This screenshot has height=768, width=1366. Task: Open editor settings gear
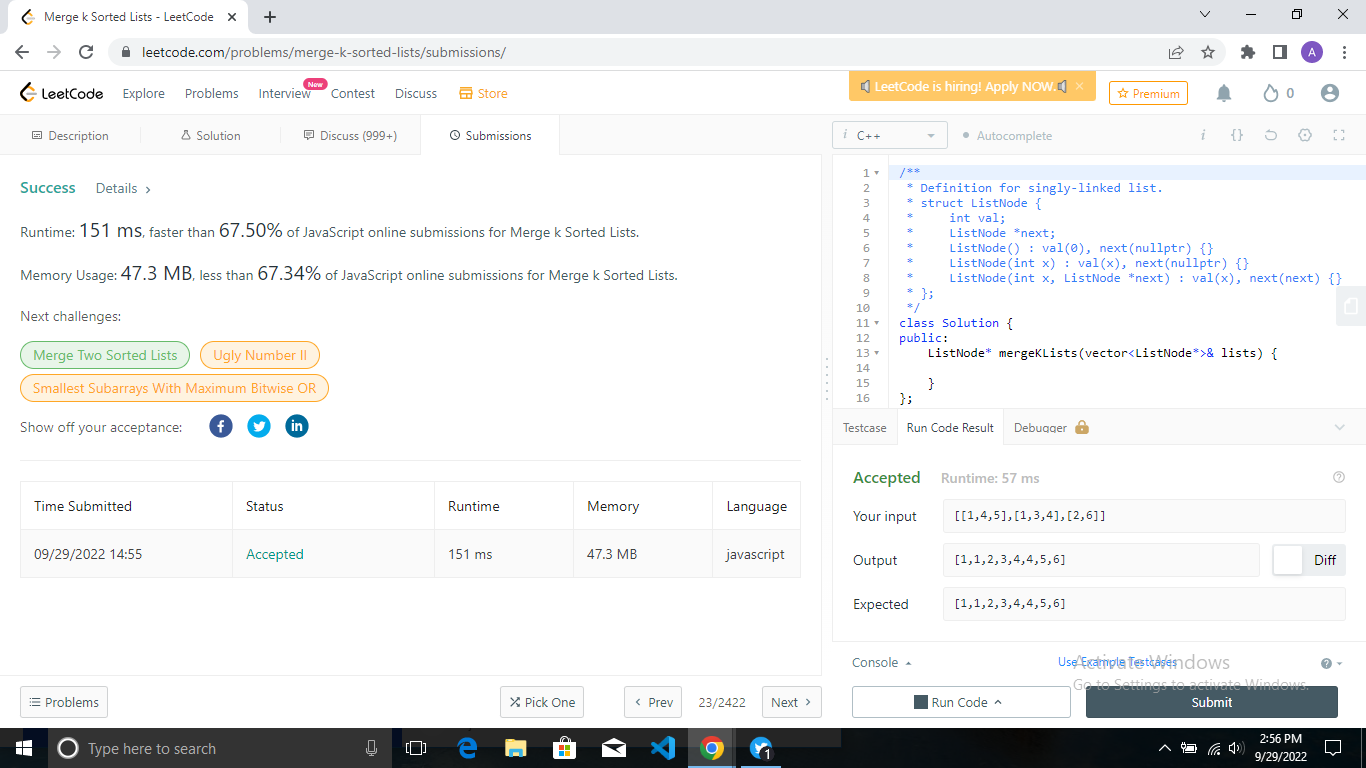[x=1305, y=135]
